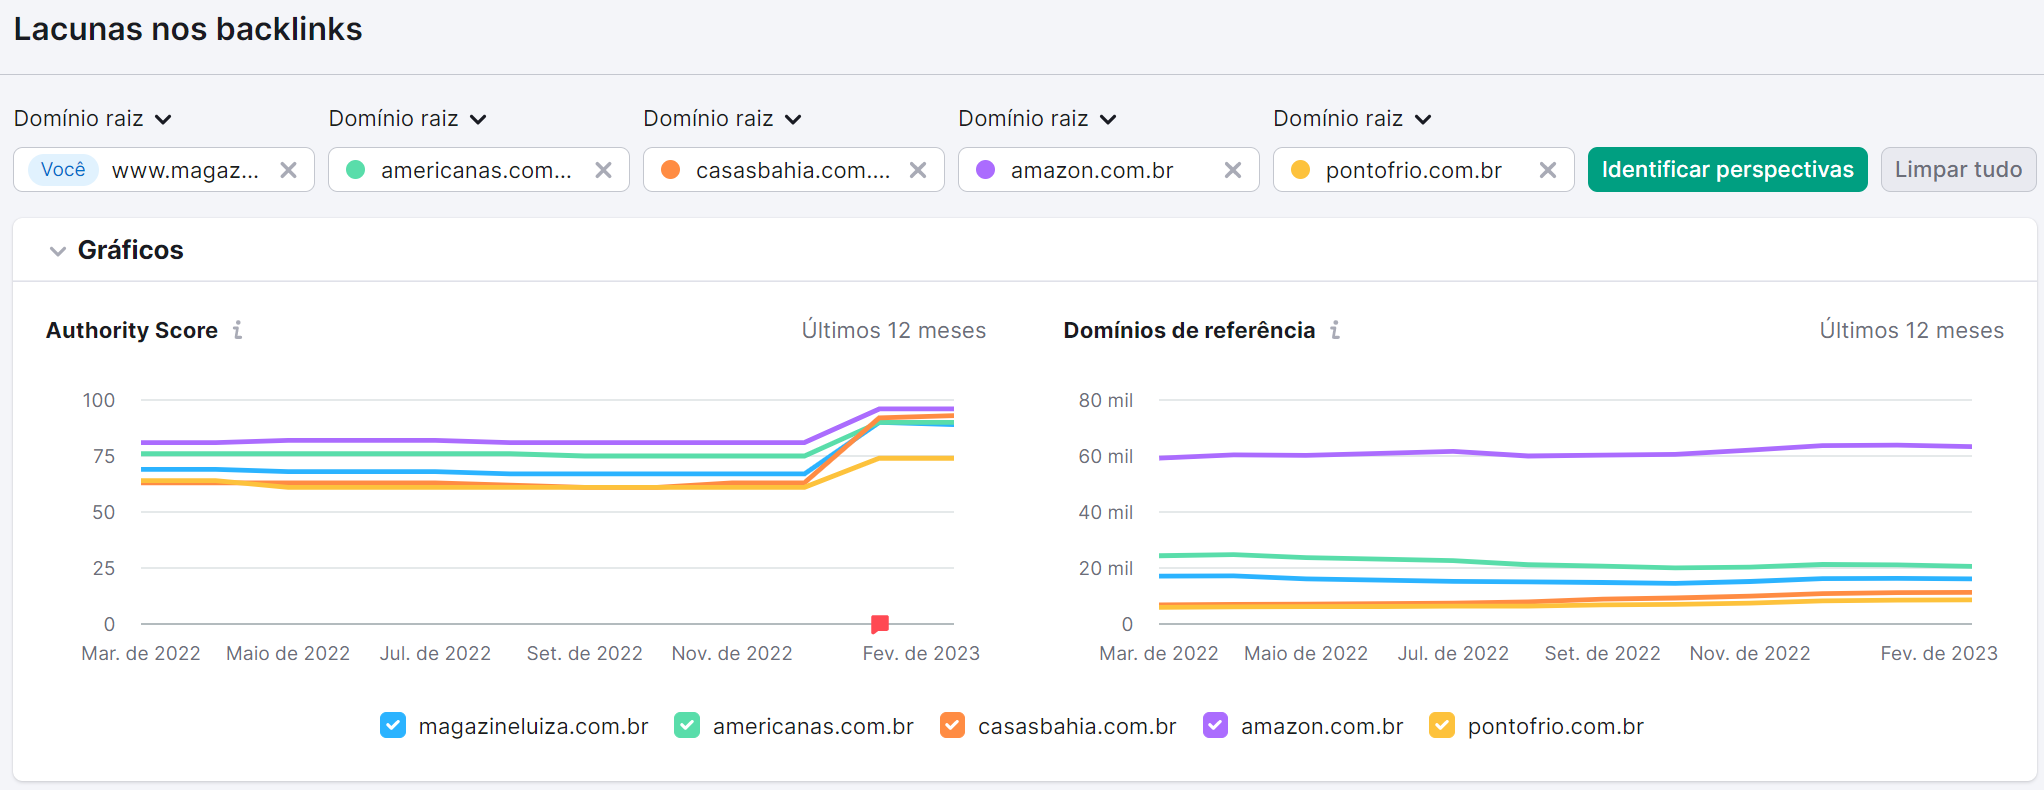
Task: Remove the pontofrio.com.br domain filter
Action: [x=1549, y=170]
